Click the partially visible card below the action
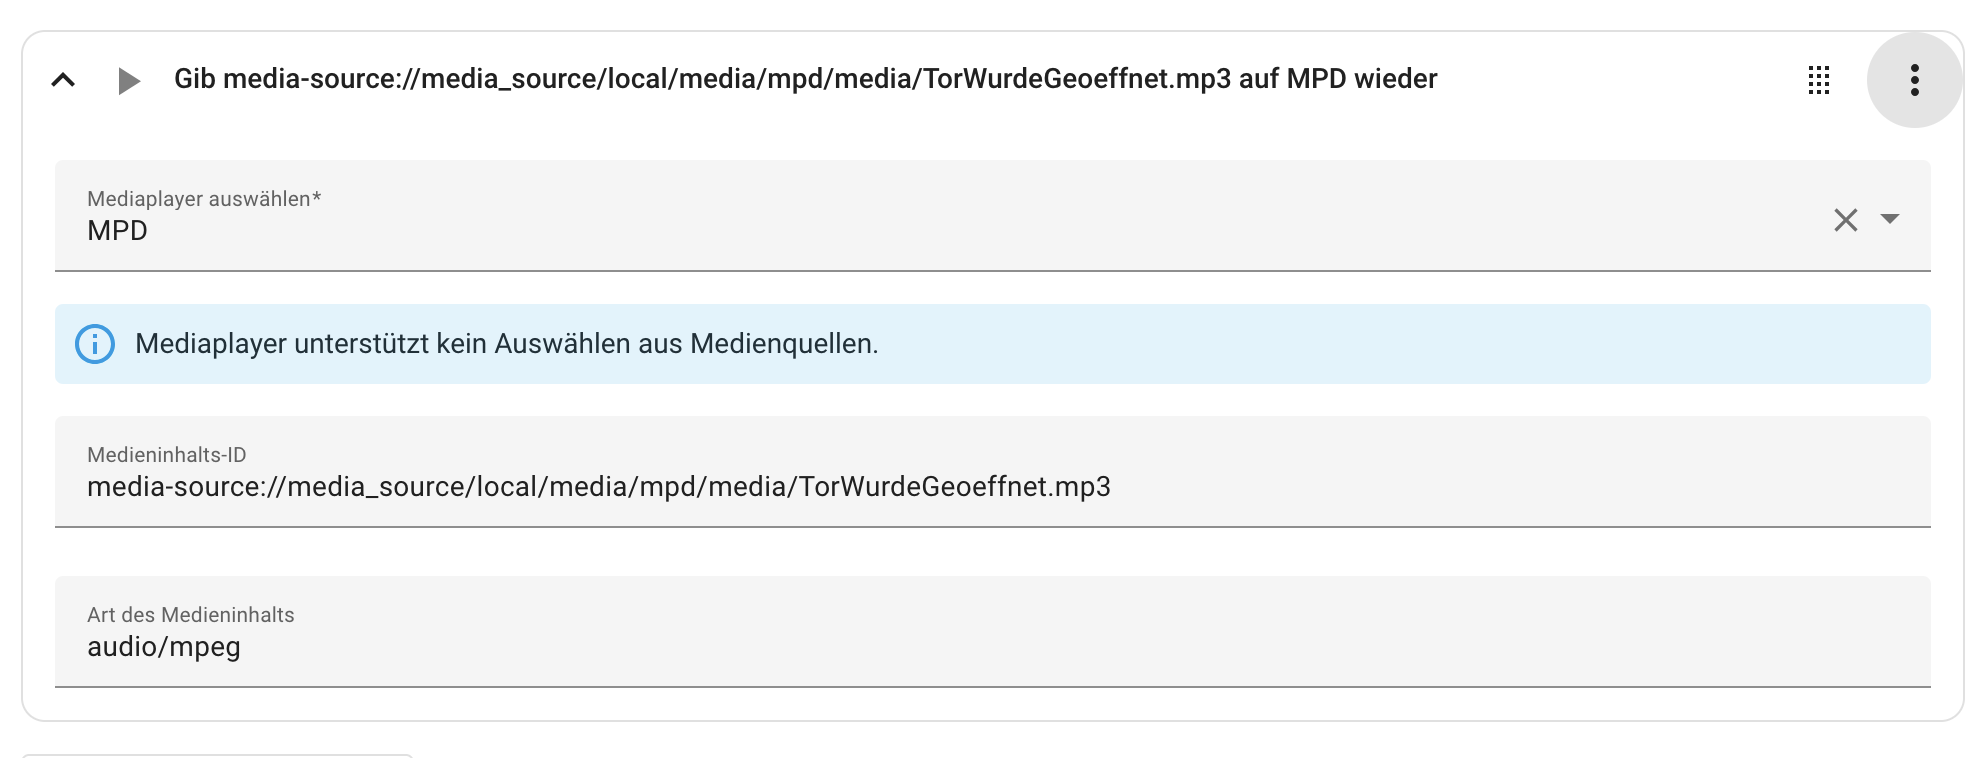The width and height of the screenshot is (1982, 758). (x=217, y=755)
